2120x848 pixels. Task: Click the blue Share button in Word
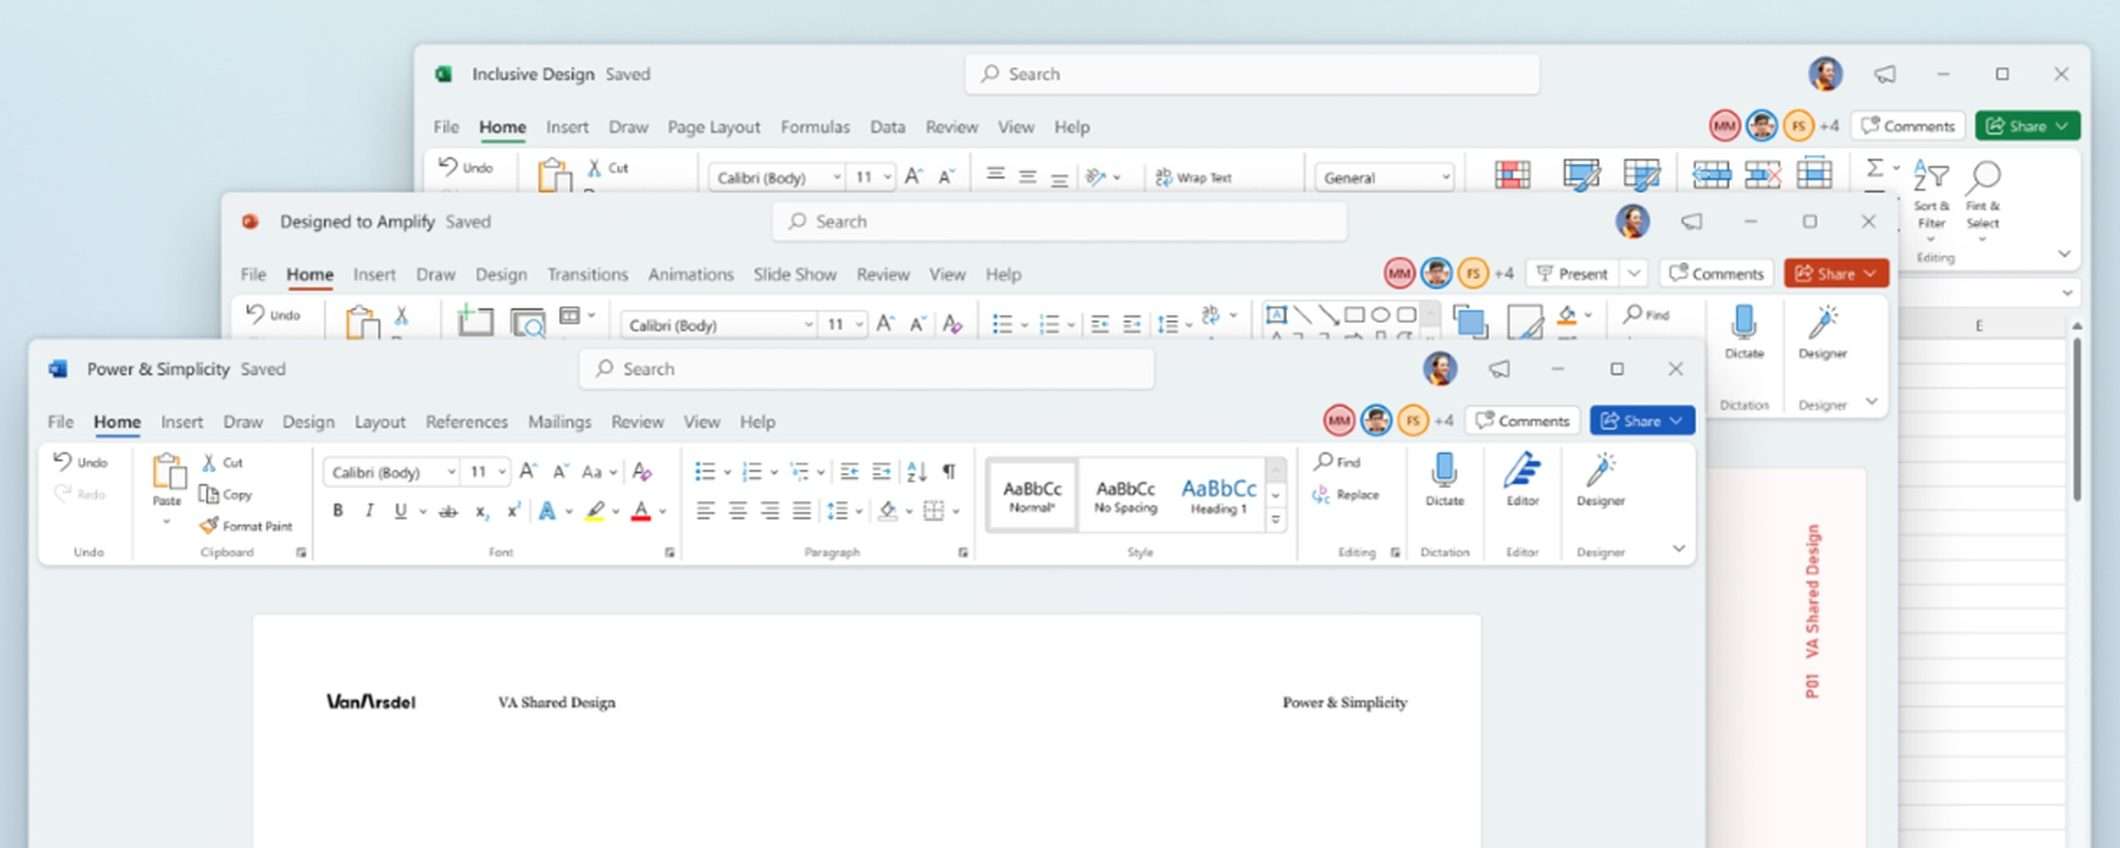pyautogui.click(x=1642, y=421)
